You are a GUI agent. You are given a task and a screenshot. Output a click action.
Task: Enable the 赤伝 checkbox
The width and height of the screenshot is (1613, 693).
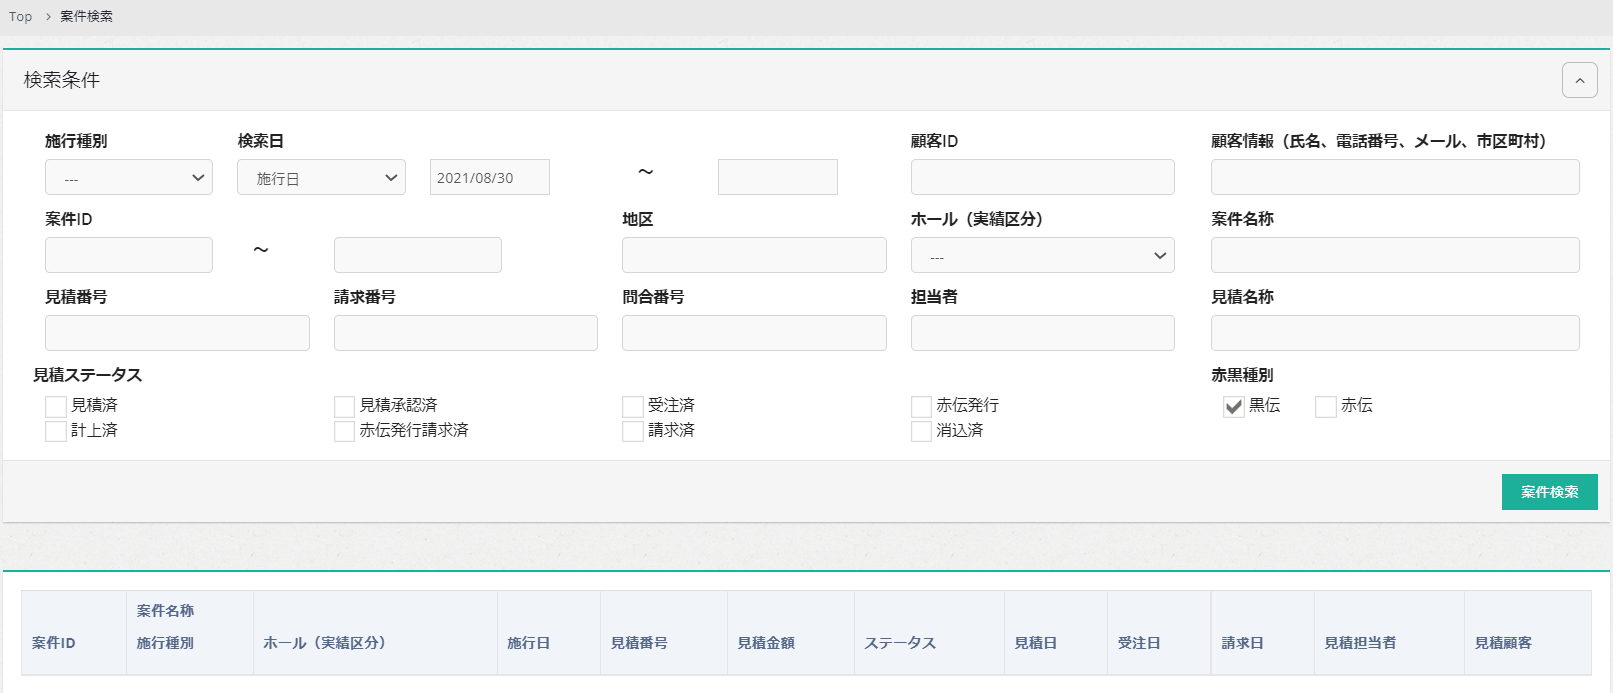tap(1326, 406)
